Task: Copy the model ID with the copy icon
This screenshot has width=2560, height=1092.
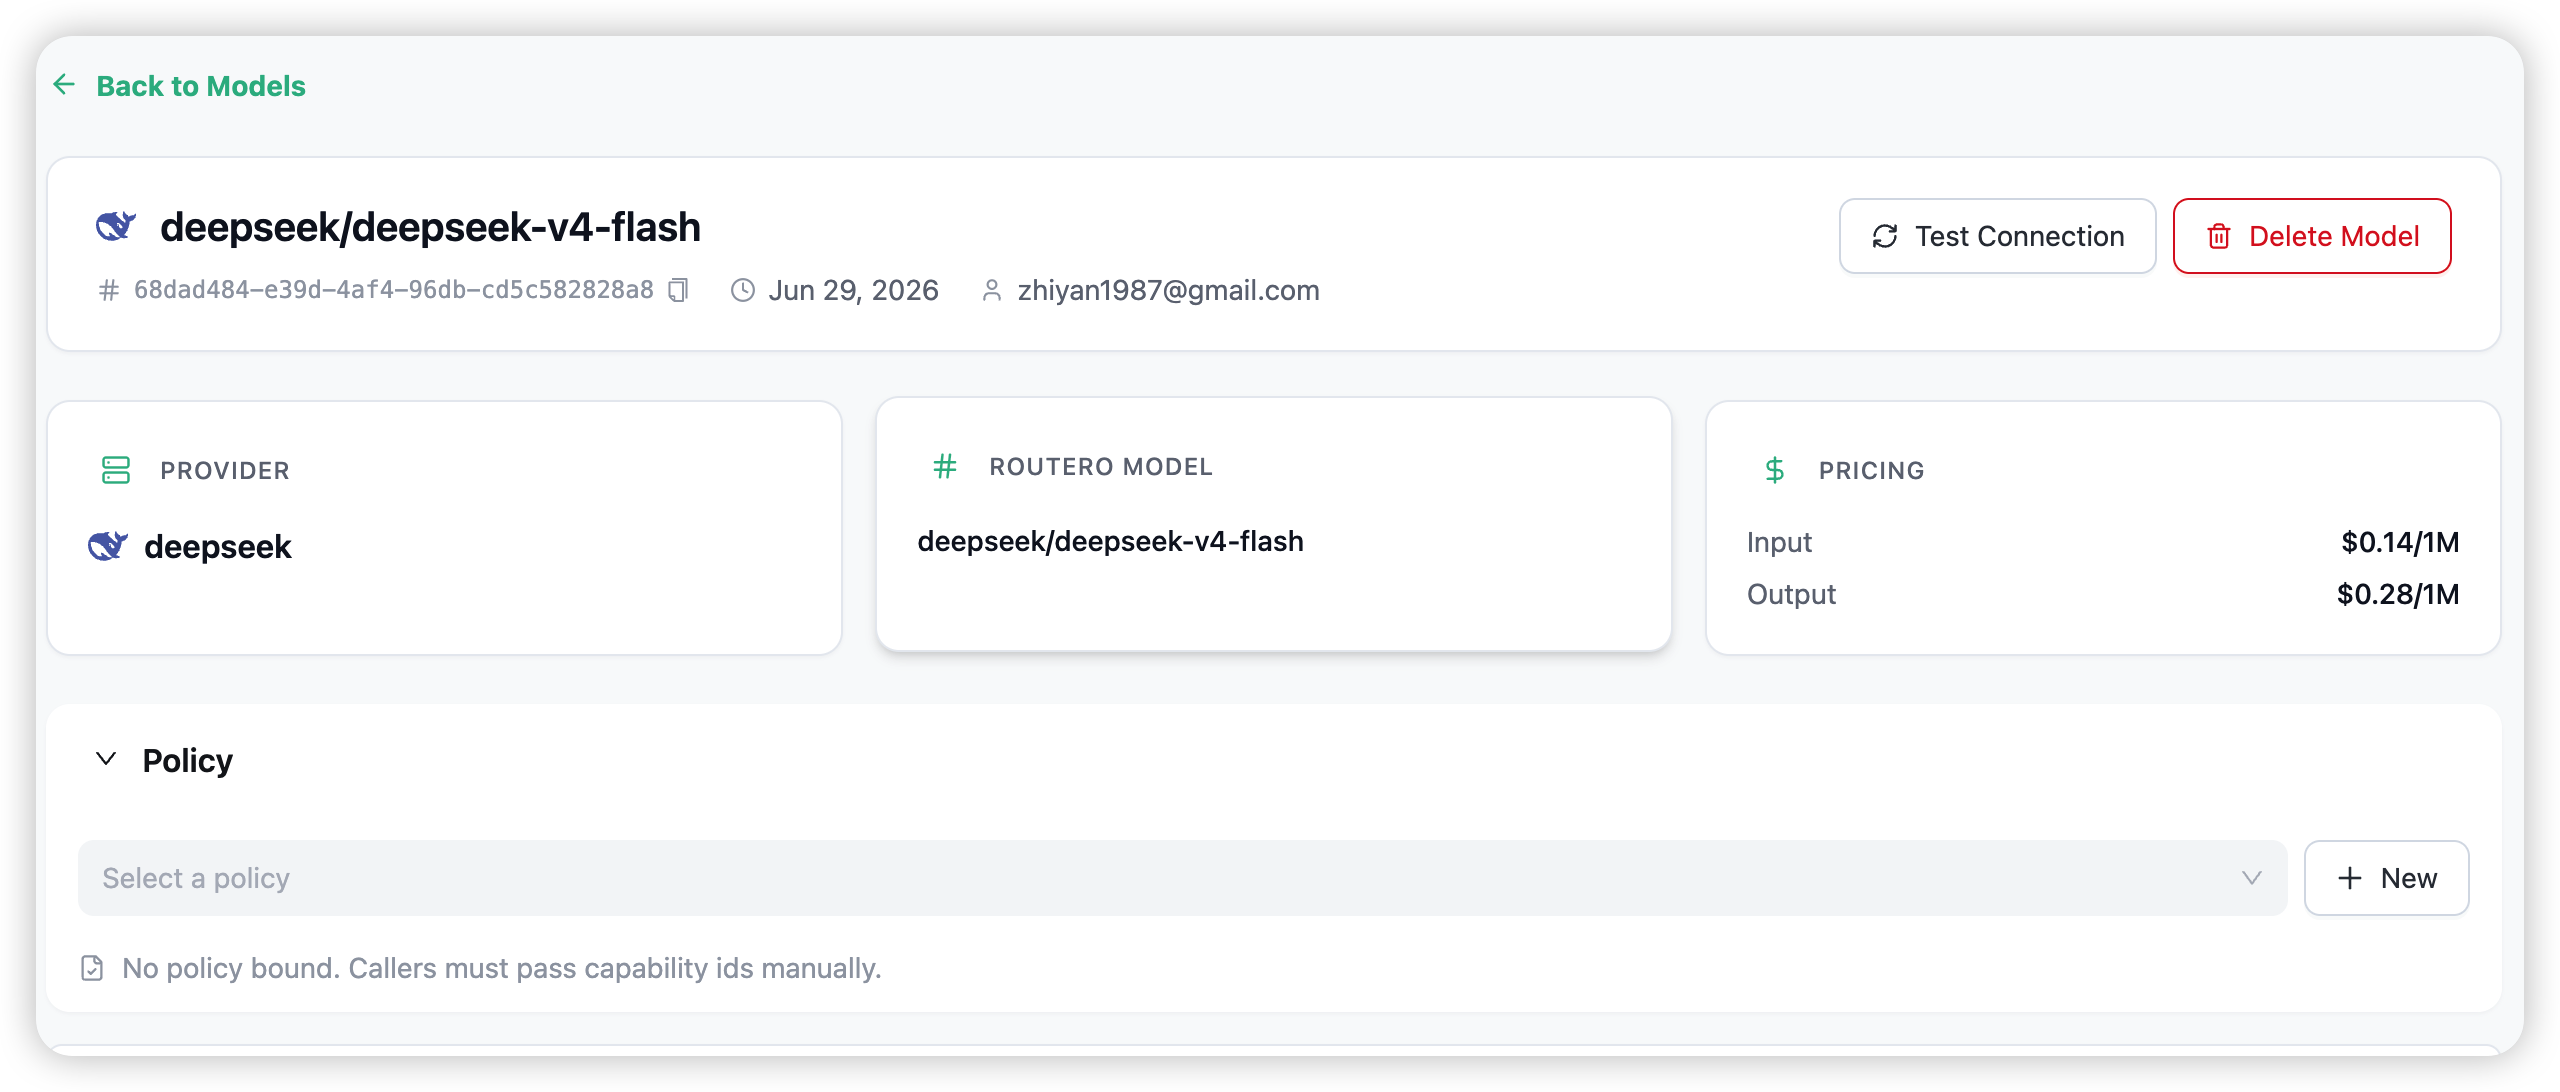Action: pyautogui.click(x=678, y=290)
